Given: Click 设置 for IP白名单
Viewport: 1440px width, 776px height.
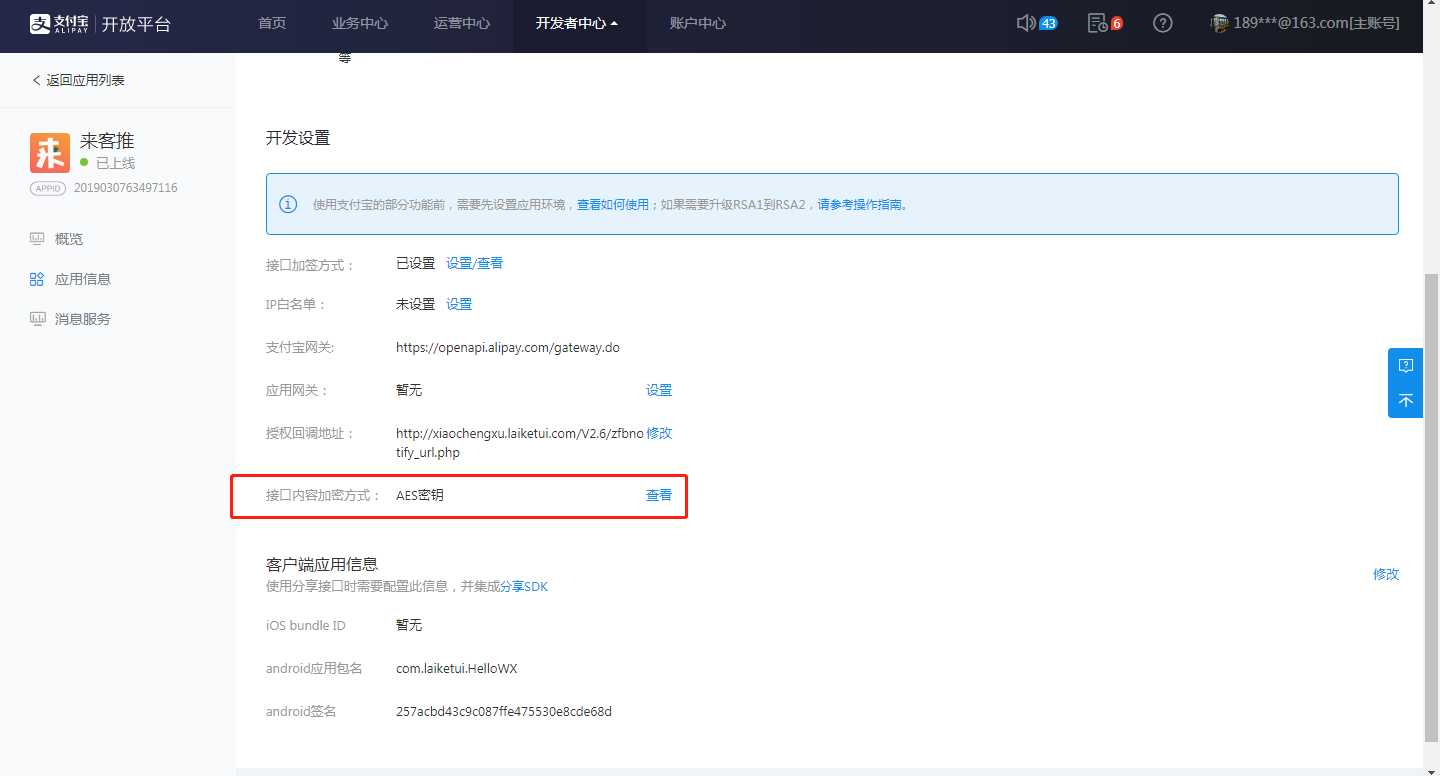Looking at the screenshot, I should [459, 304].
